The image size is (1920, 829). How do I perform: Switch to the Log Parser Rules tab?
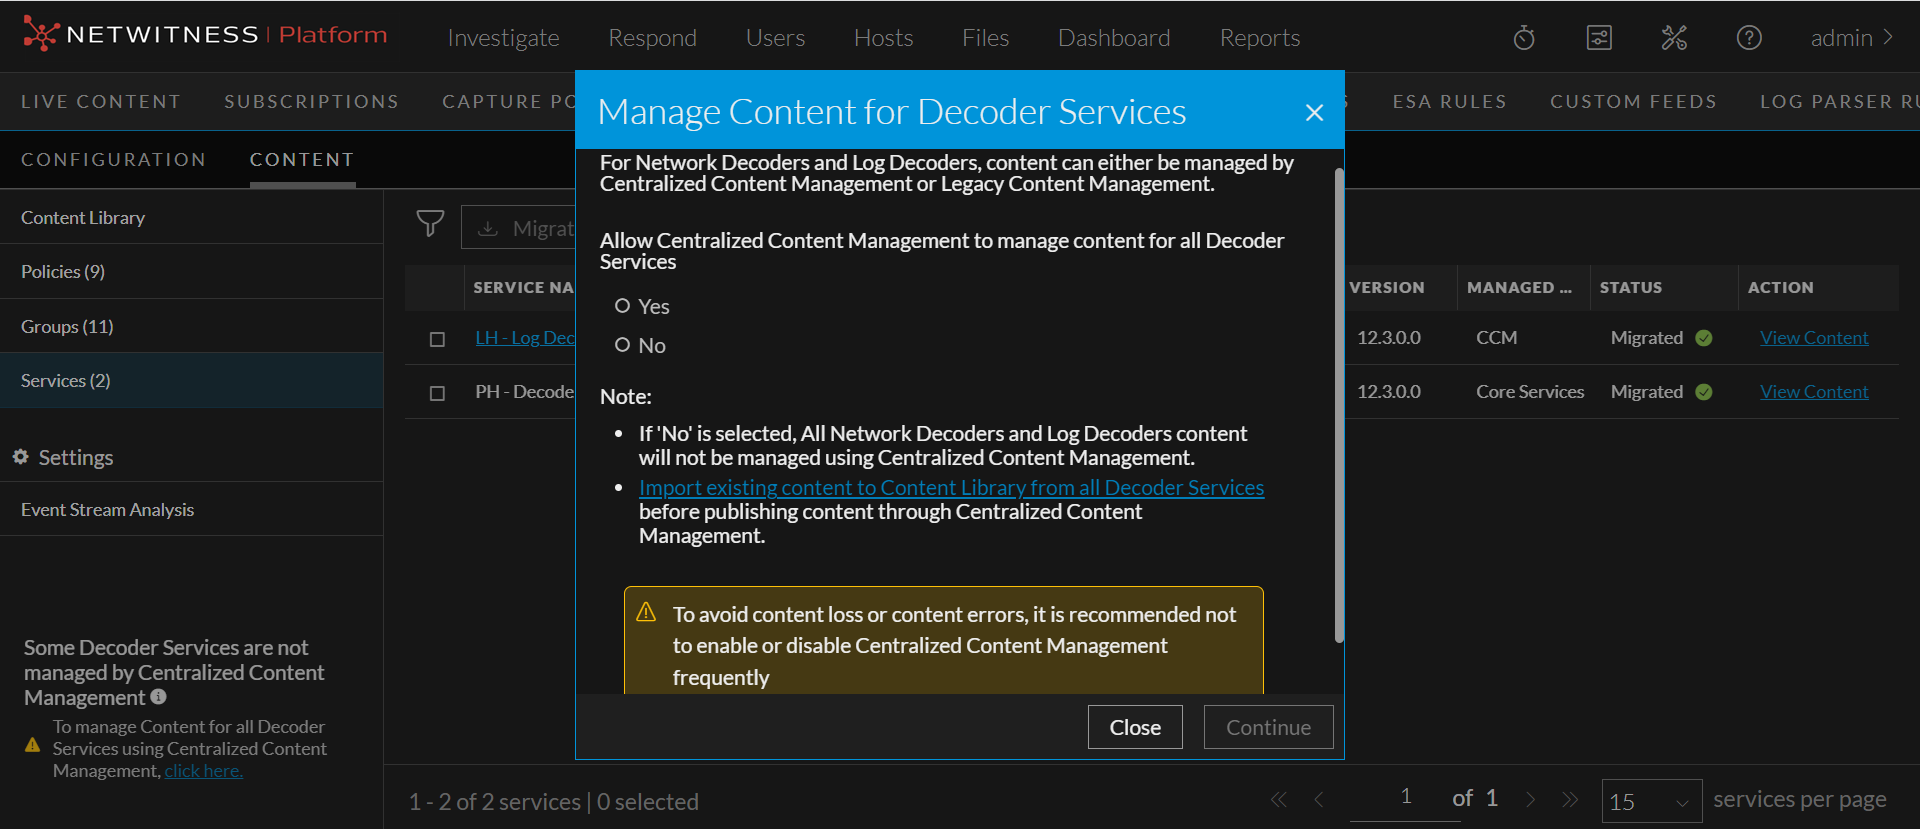[x=1839, y=102]
